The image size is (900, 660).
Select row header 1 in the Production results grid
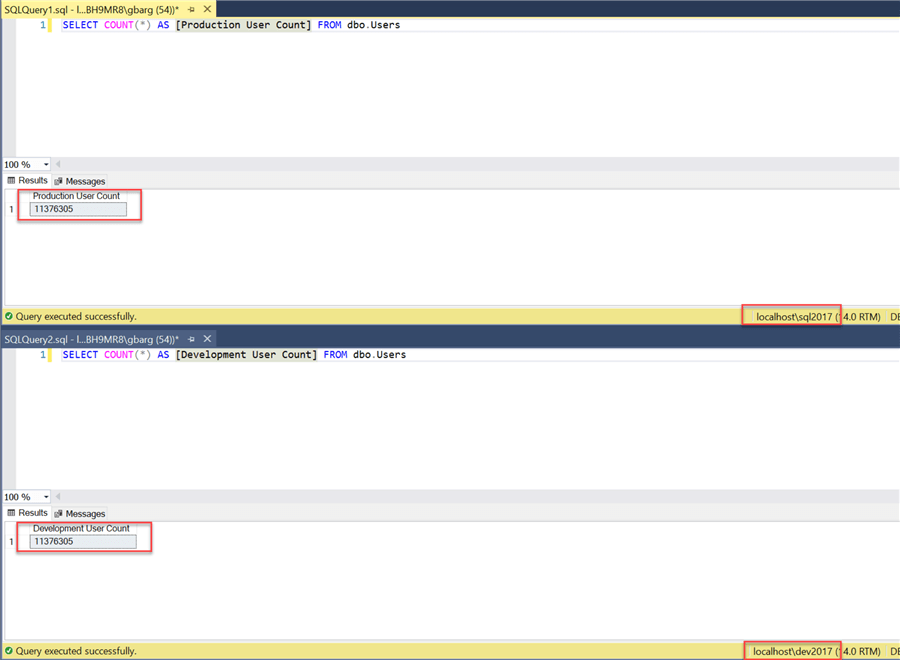click(11, 209)
